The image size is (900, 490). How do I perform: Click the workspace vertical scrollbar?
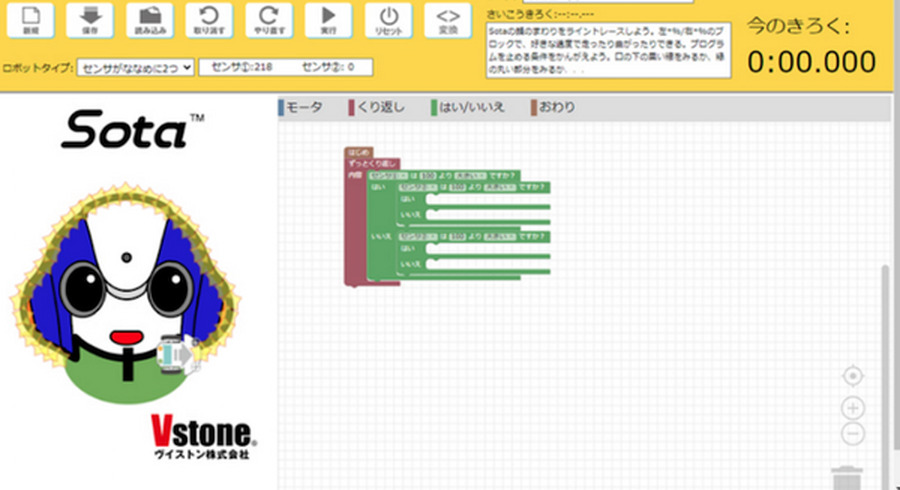point(883,360)
